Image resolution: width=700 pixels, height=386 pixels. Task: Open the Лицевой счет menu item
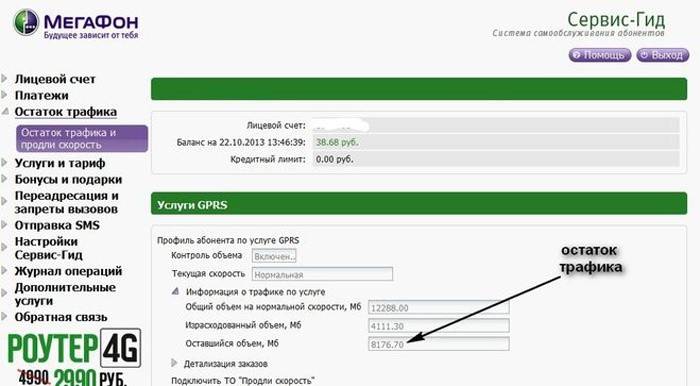[55, 79]
